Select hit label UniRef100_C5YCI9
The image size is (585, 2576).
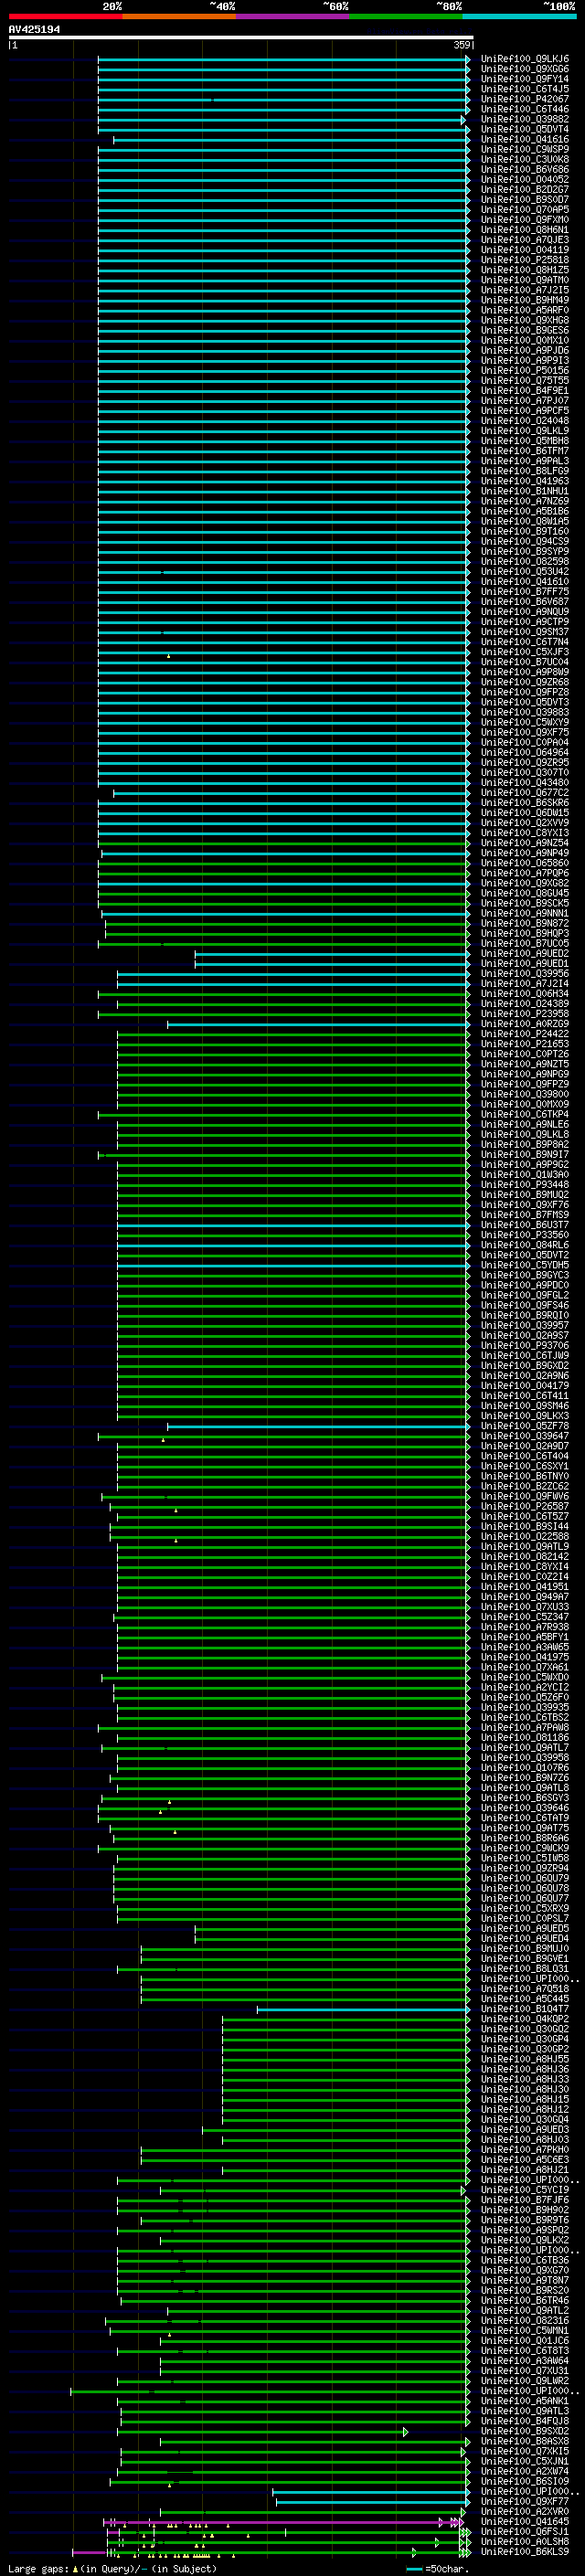[x=525, y=2189]
